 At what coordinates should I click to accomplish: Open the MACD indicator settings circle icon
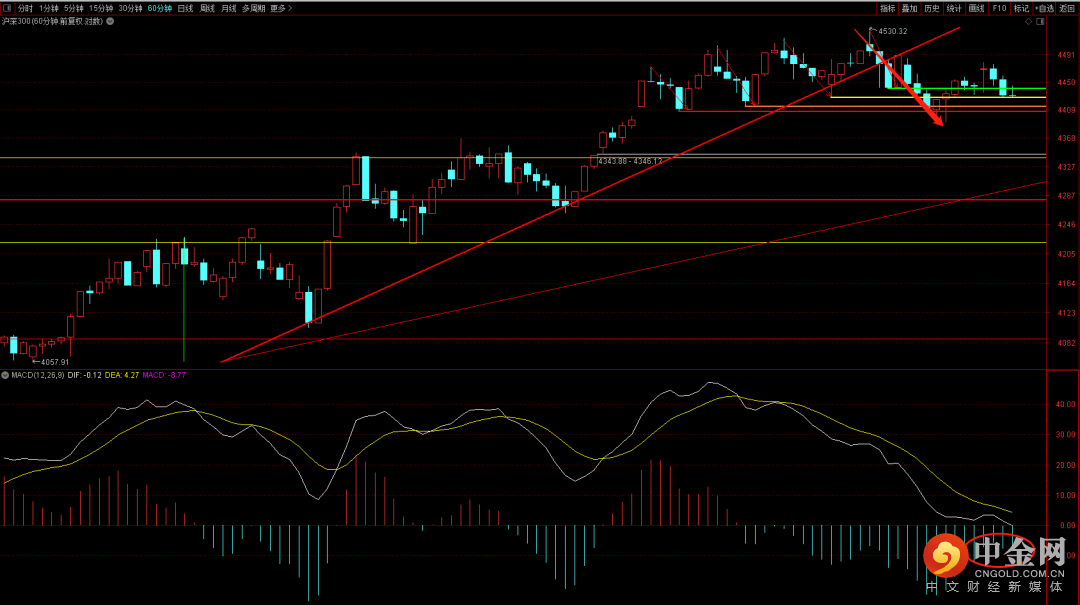(5, 376)
